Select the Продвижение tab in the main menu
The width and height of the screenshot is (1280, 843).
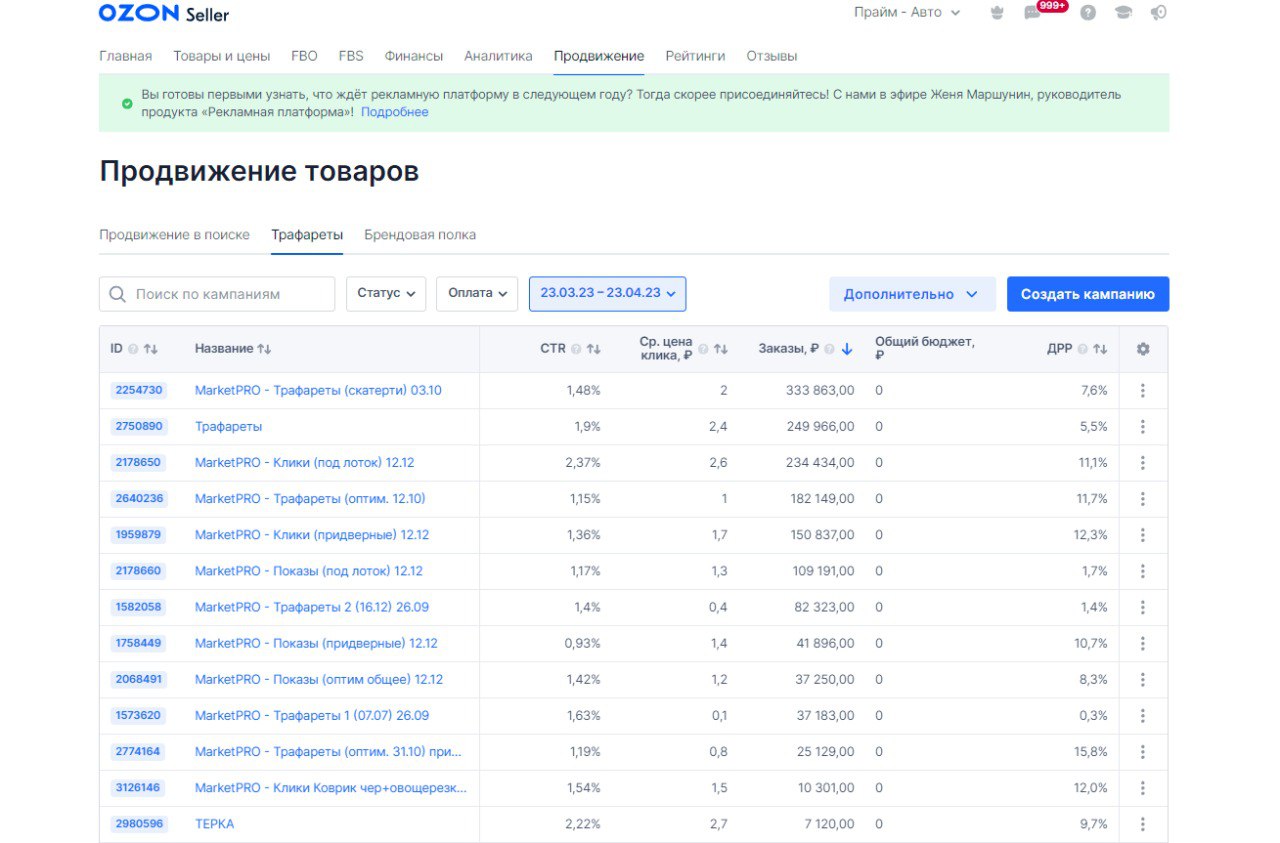point(599,56)
